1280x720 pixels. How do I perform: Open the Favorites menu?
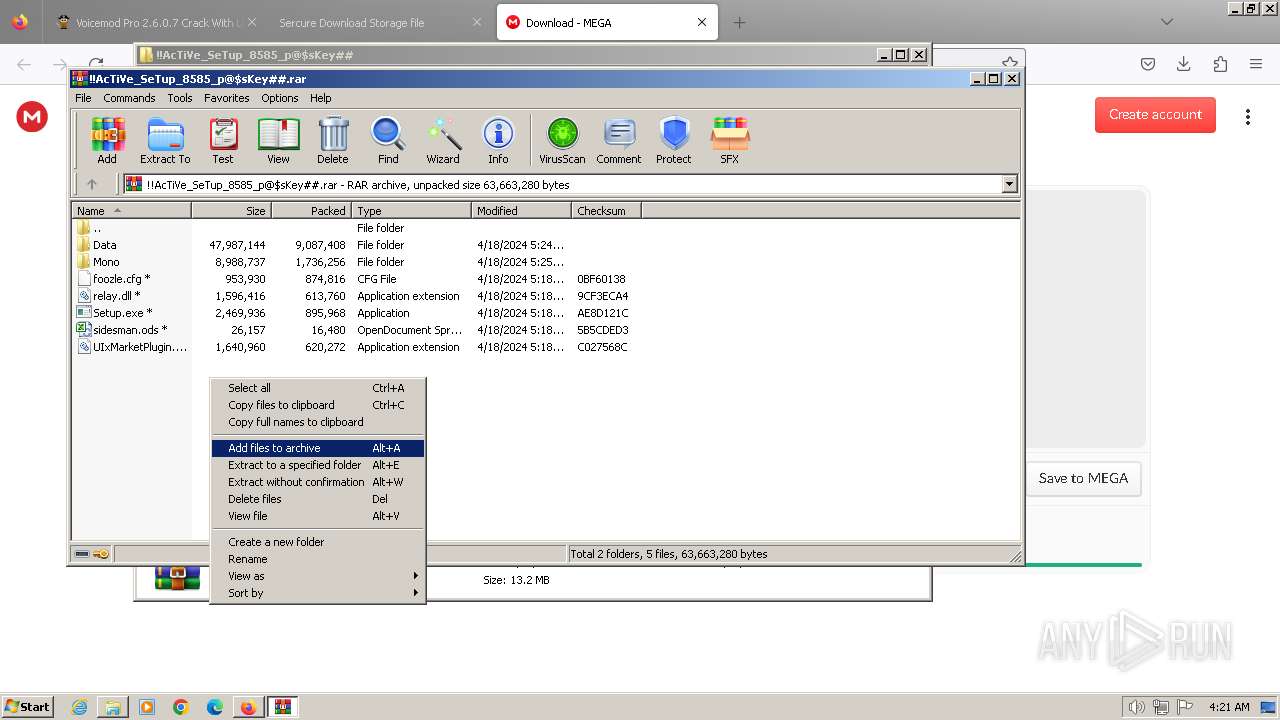tap(227, 98)
